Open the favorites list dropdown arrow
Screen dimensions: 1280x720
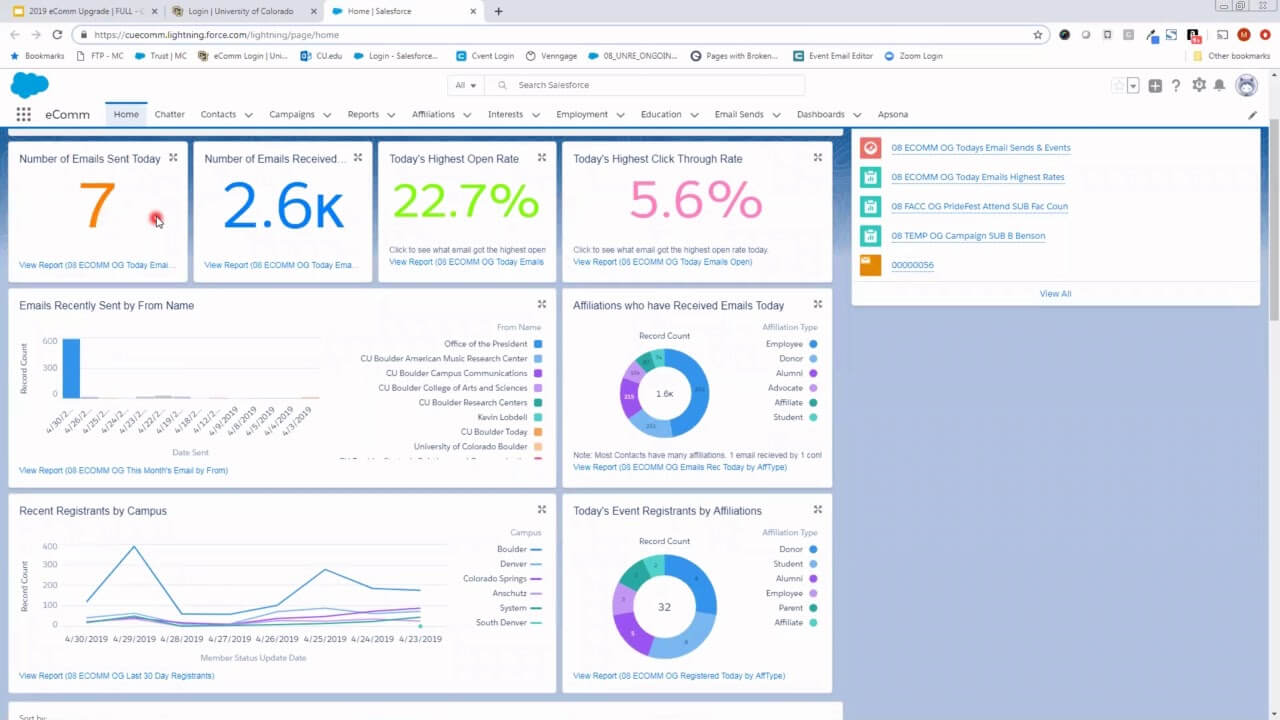click(1133, 86)
